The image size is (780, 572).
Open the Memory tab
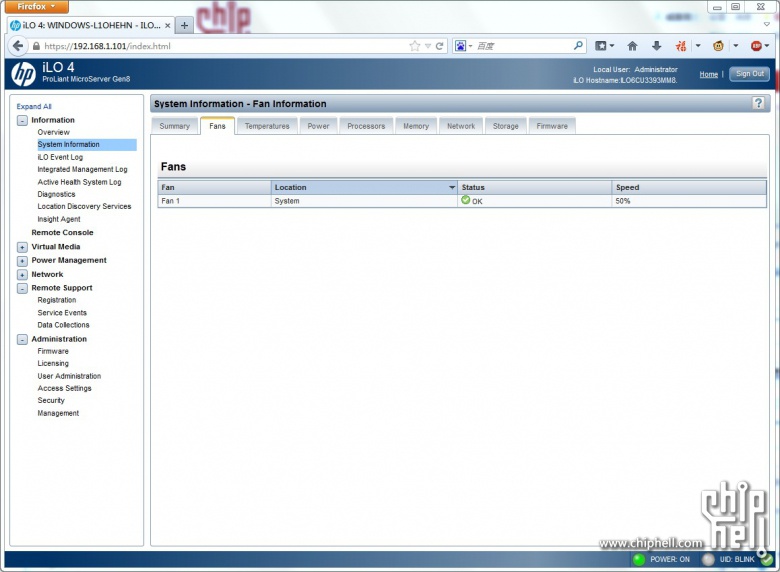(x=416, y=126)
